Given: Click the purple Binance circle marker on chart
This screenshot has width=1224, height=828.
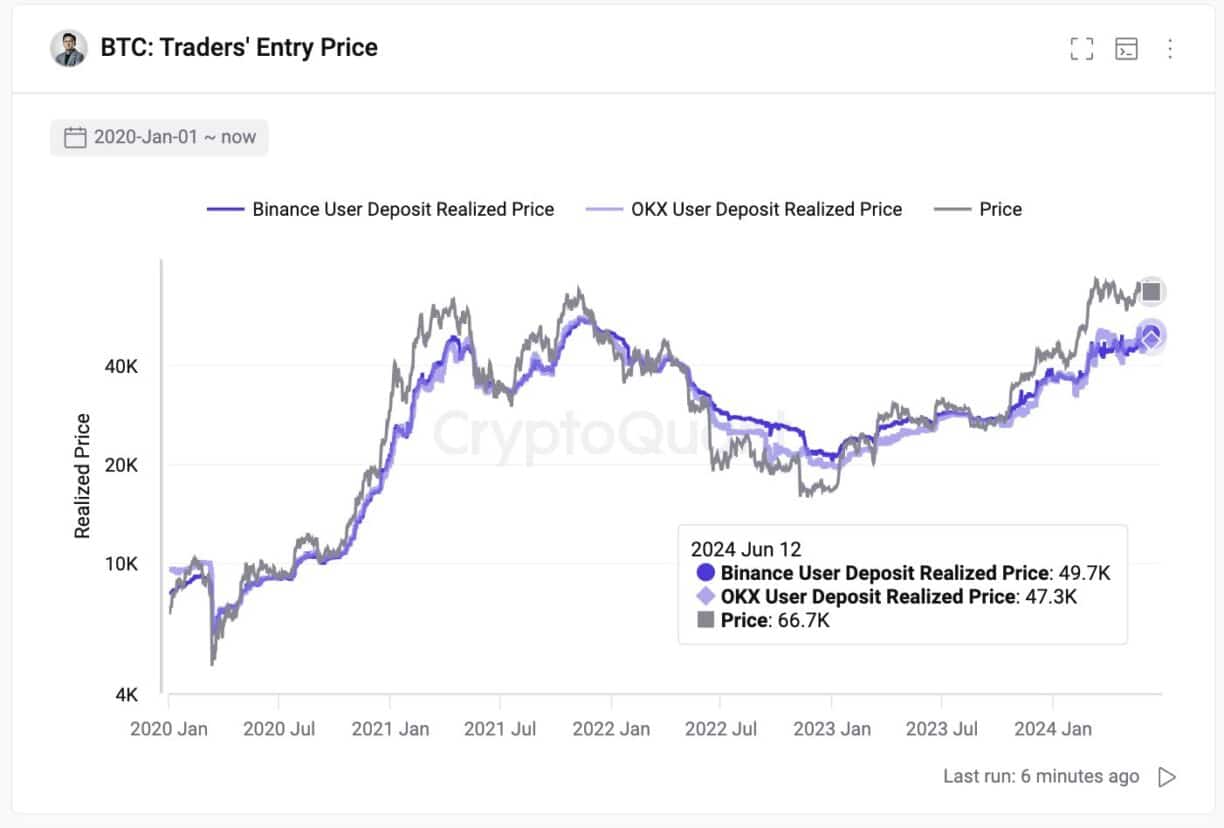Looking at the screenshot, I should [1152, 331].
